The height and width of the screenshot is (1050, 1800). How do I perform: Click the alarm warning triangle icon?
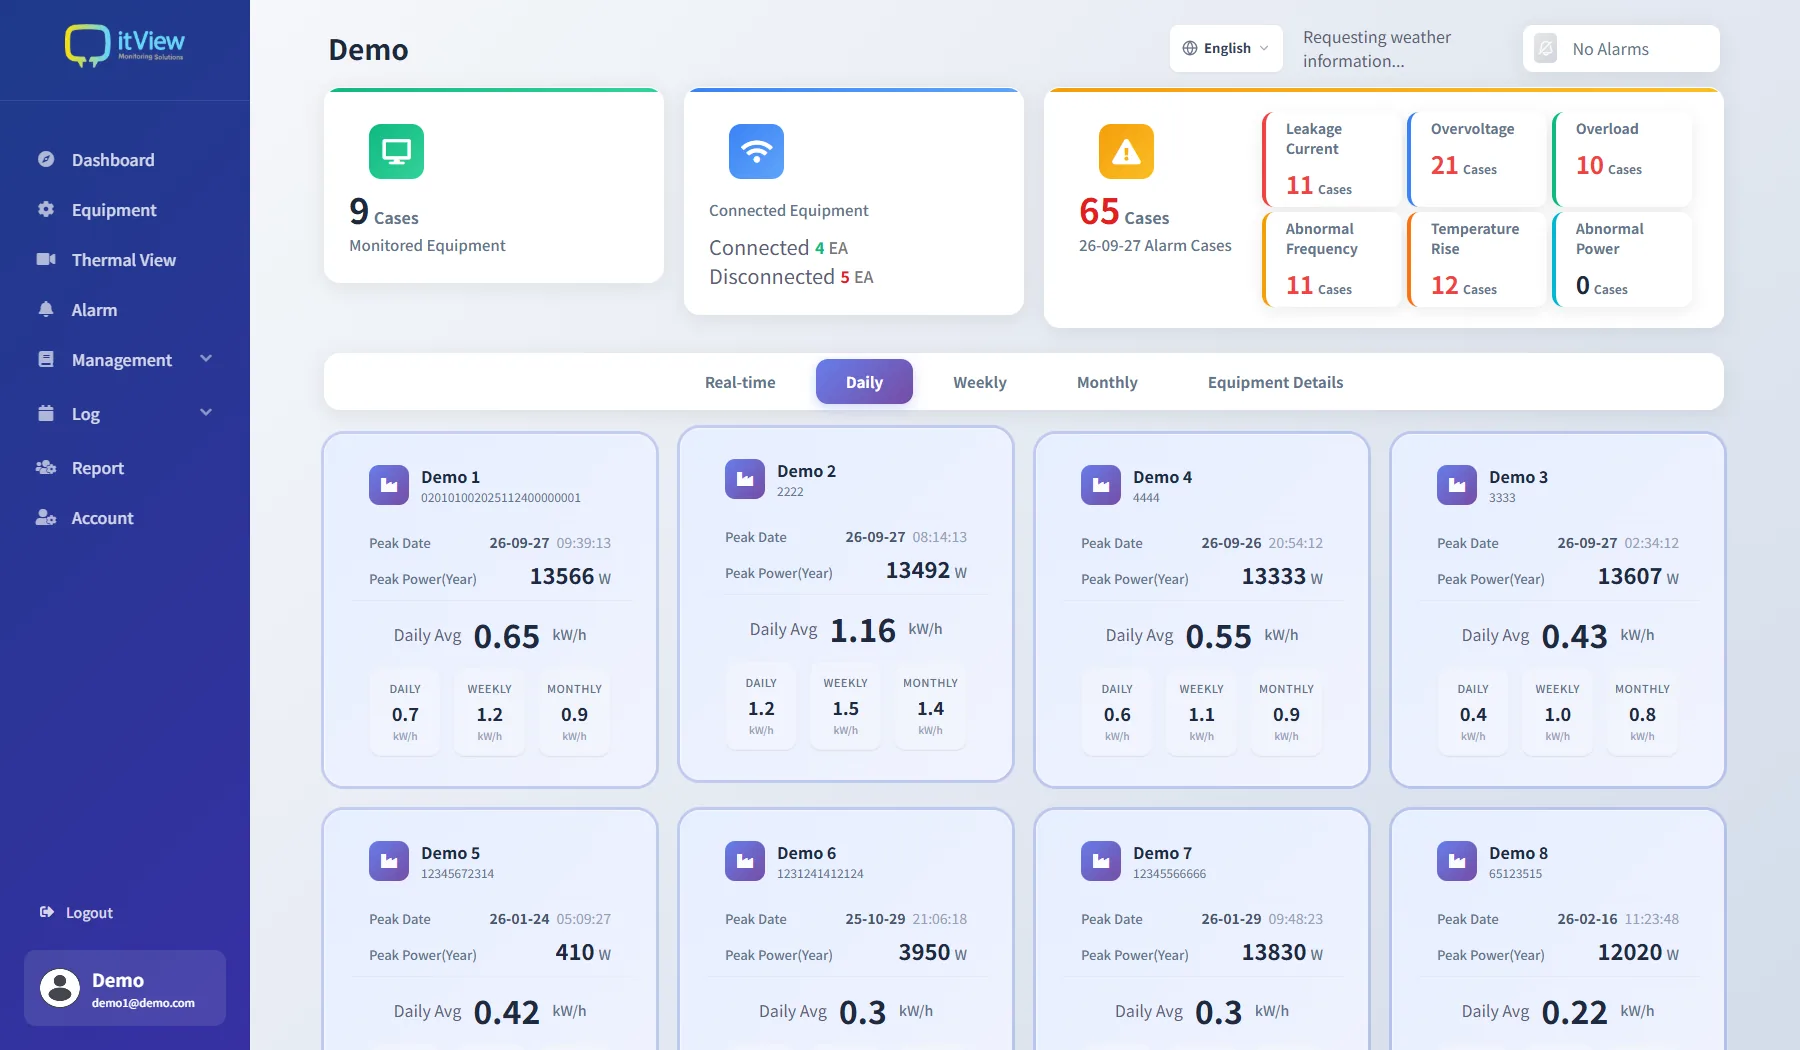1126,151
